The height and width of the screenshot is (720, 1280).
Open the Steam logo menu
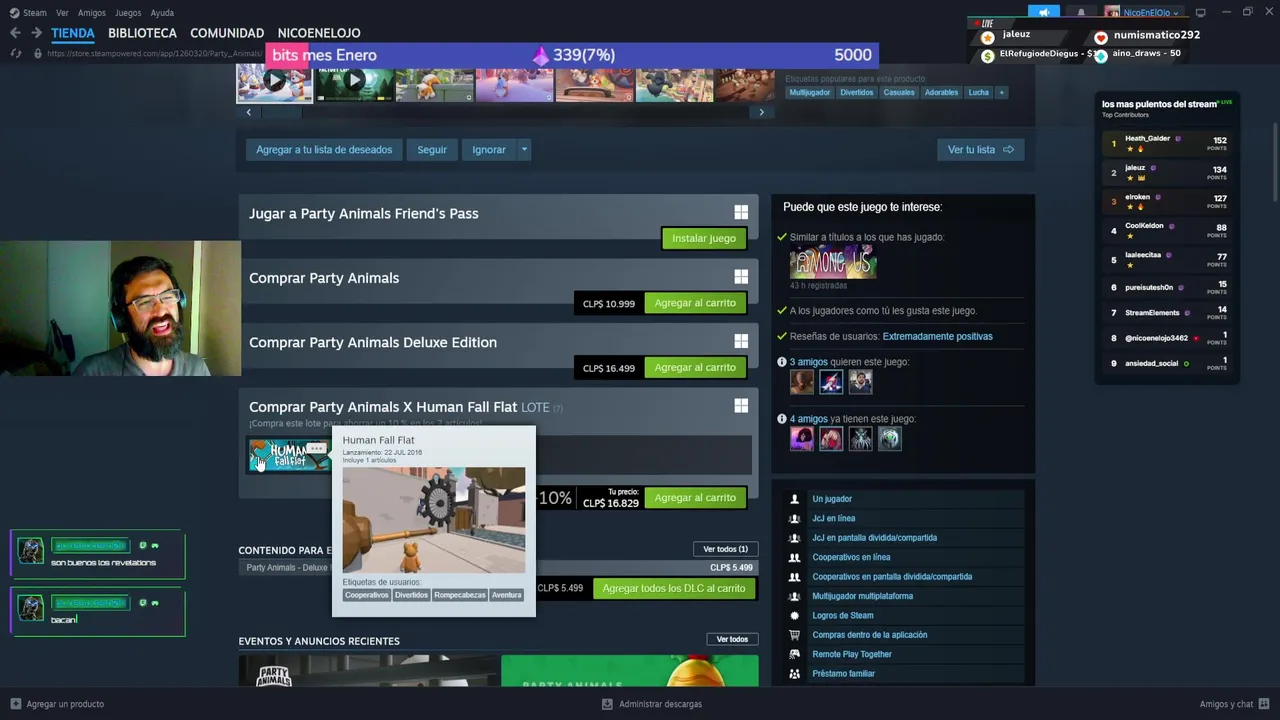tap(14, 13)
